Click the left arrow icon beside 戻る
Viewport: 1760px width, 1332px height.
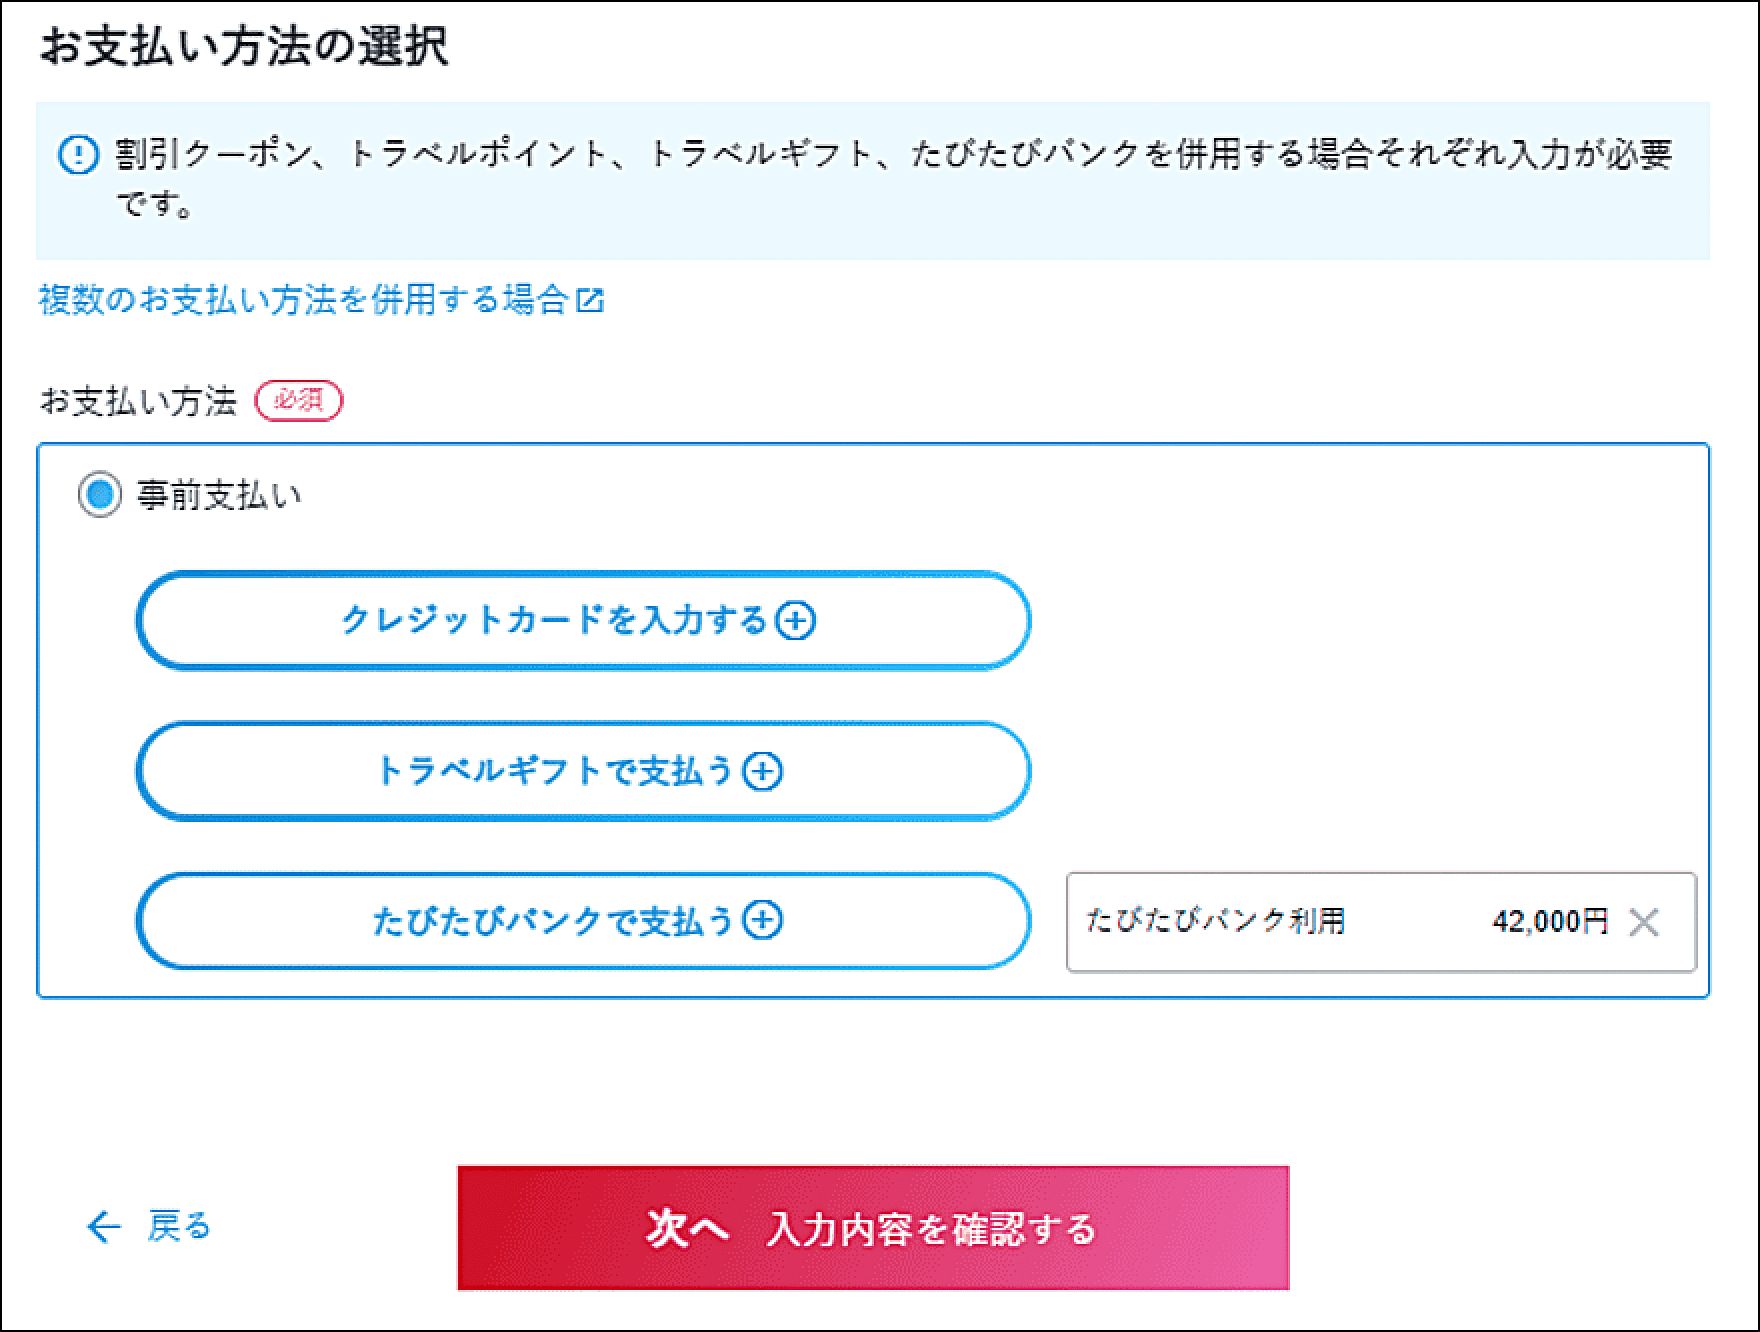pos(104,1227)
